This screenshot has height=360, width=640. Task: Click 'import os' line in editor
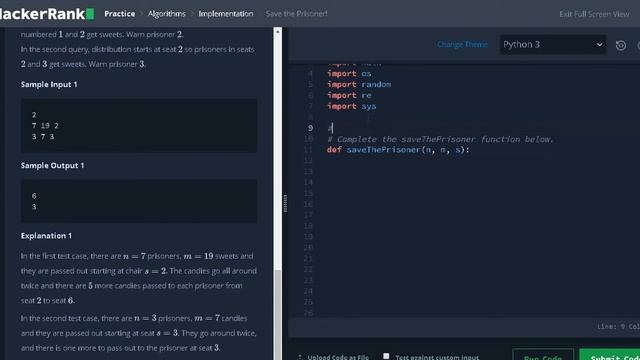(x=349, y=73)
